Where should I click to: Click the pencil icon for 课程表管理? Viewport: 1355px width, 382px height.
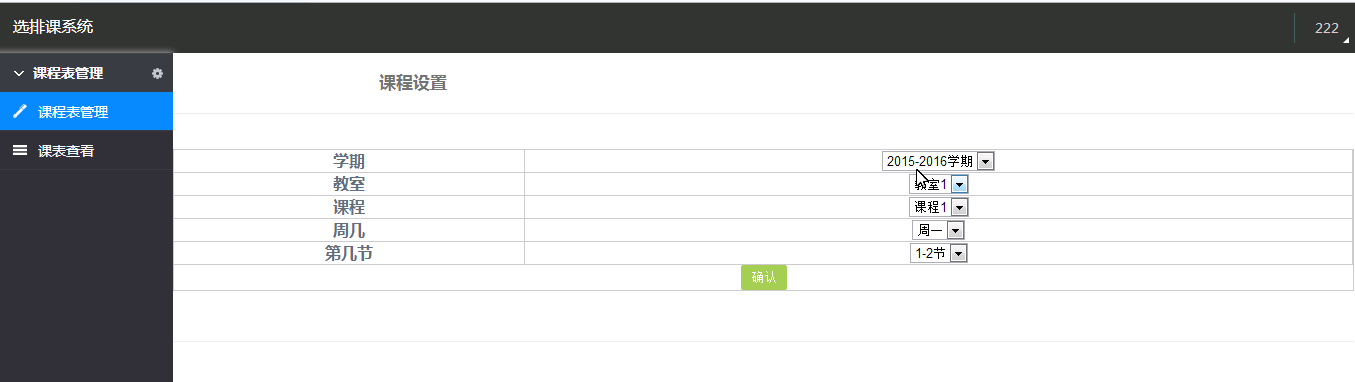point(19,112)
